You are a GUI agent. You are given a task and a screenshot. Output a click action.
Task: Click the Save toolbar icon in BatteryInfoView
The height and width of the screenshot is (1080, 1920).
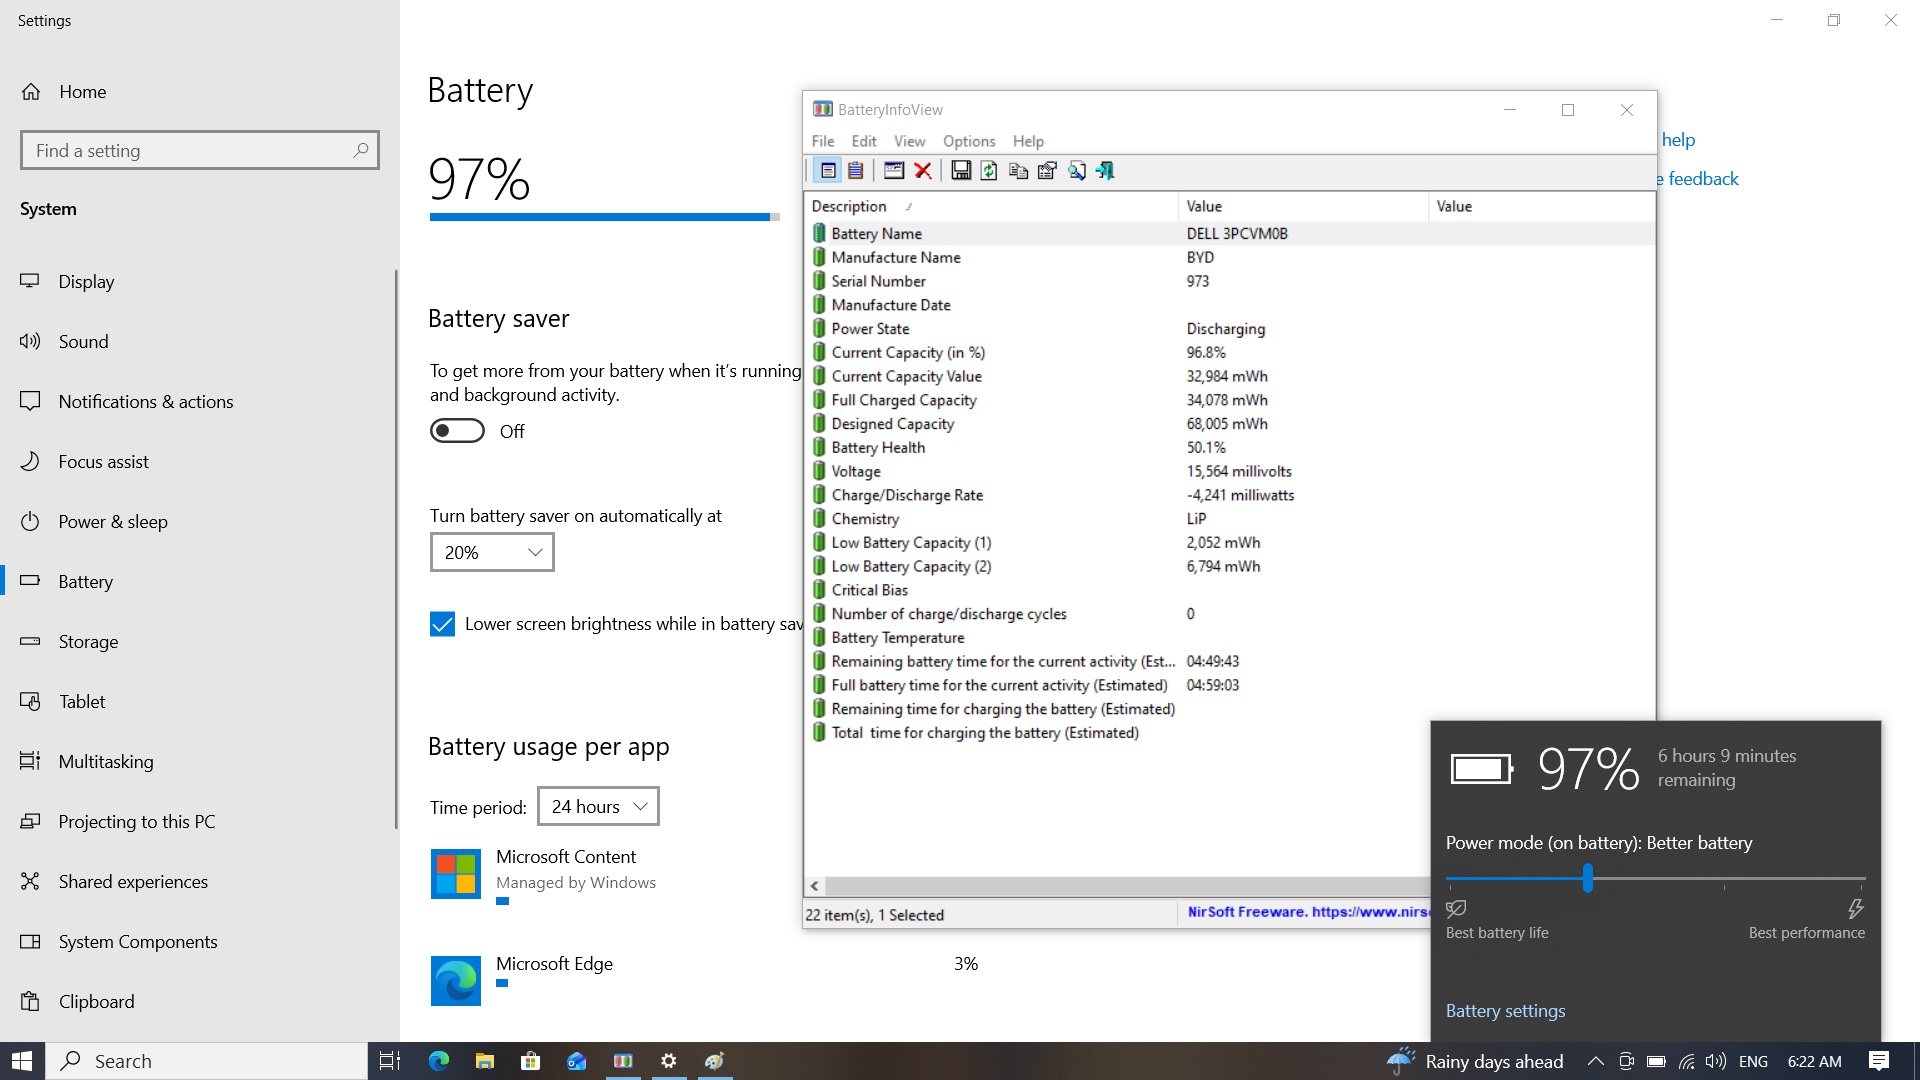point(960,170)
